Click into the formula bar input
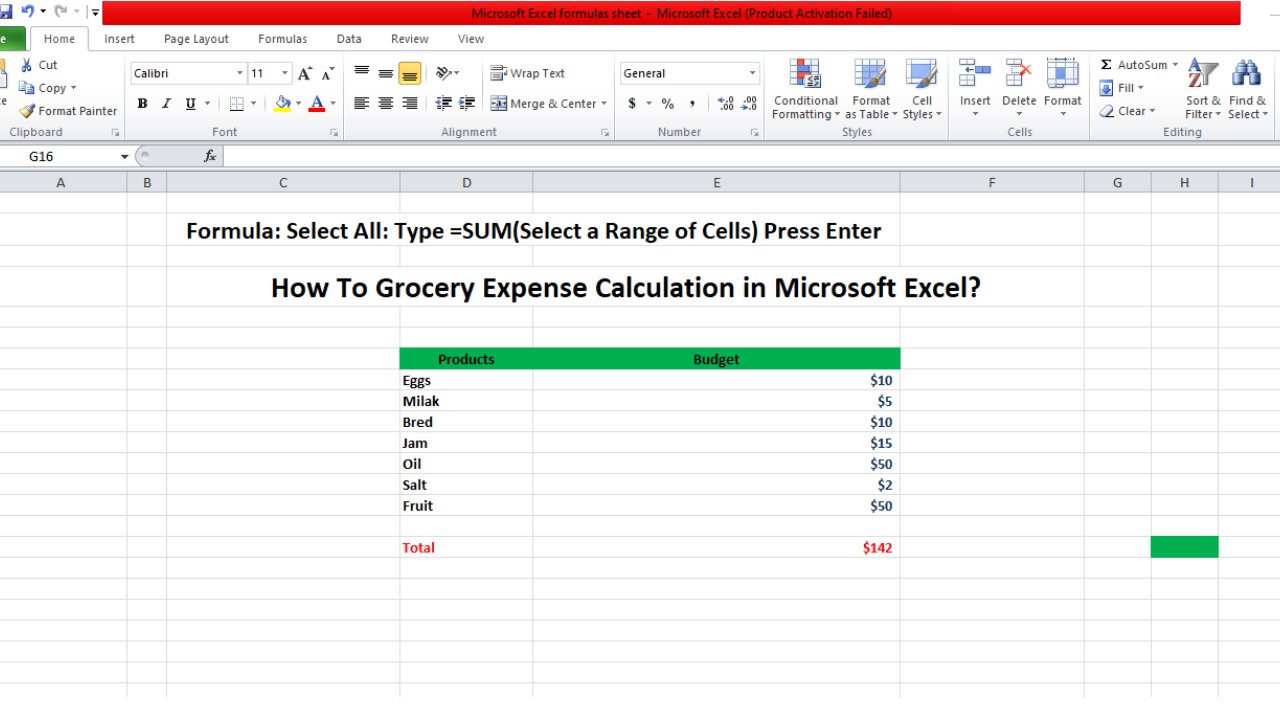The height and width of the screenshot is (720, 1280). pos(750,156)
